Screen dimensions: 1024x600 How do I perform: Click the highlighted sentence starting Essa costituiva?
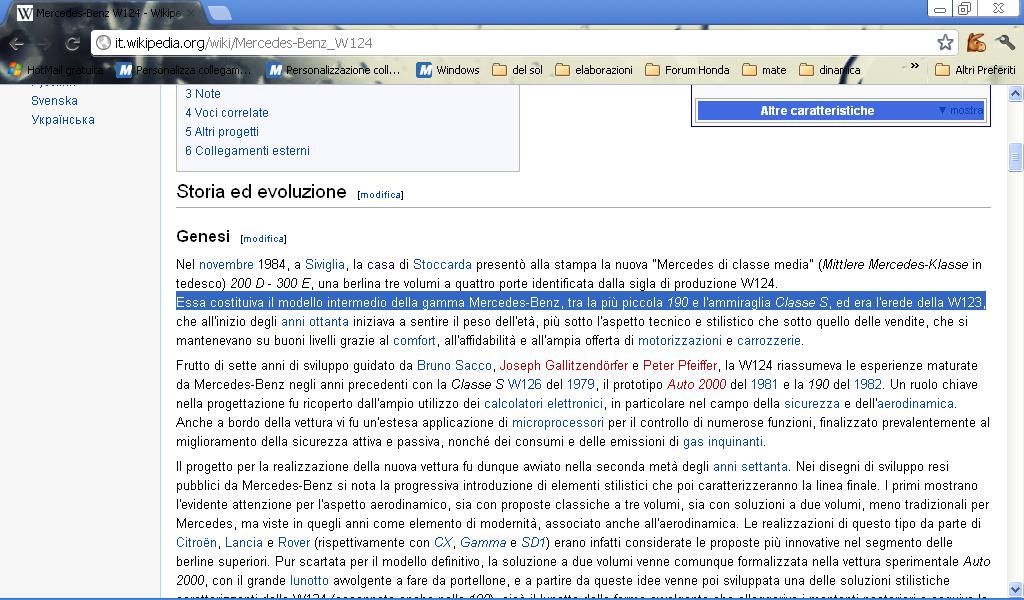[x=581, y=302]
